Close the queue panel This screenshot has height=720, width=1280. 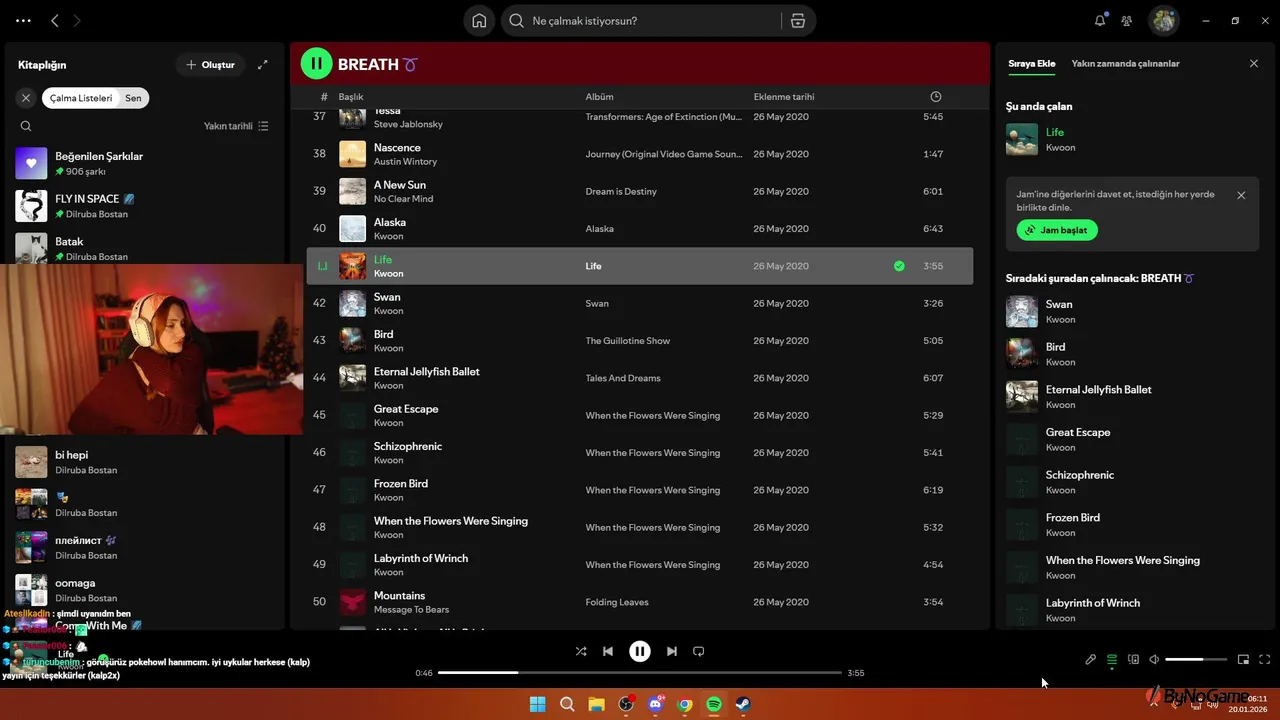click(1254, 63)
